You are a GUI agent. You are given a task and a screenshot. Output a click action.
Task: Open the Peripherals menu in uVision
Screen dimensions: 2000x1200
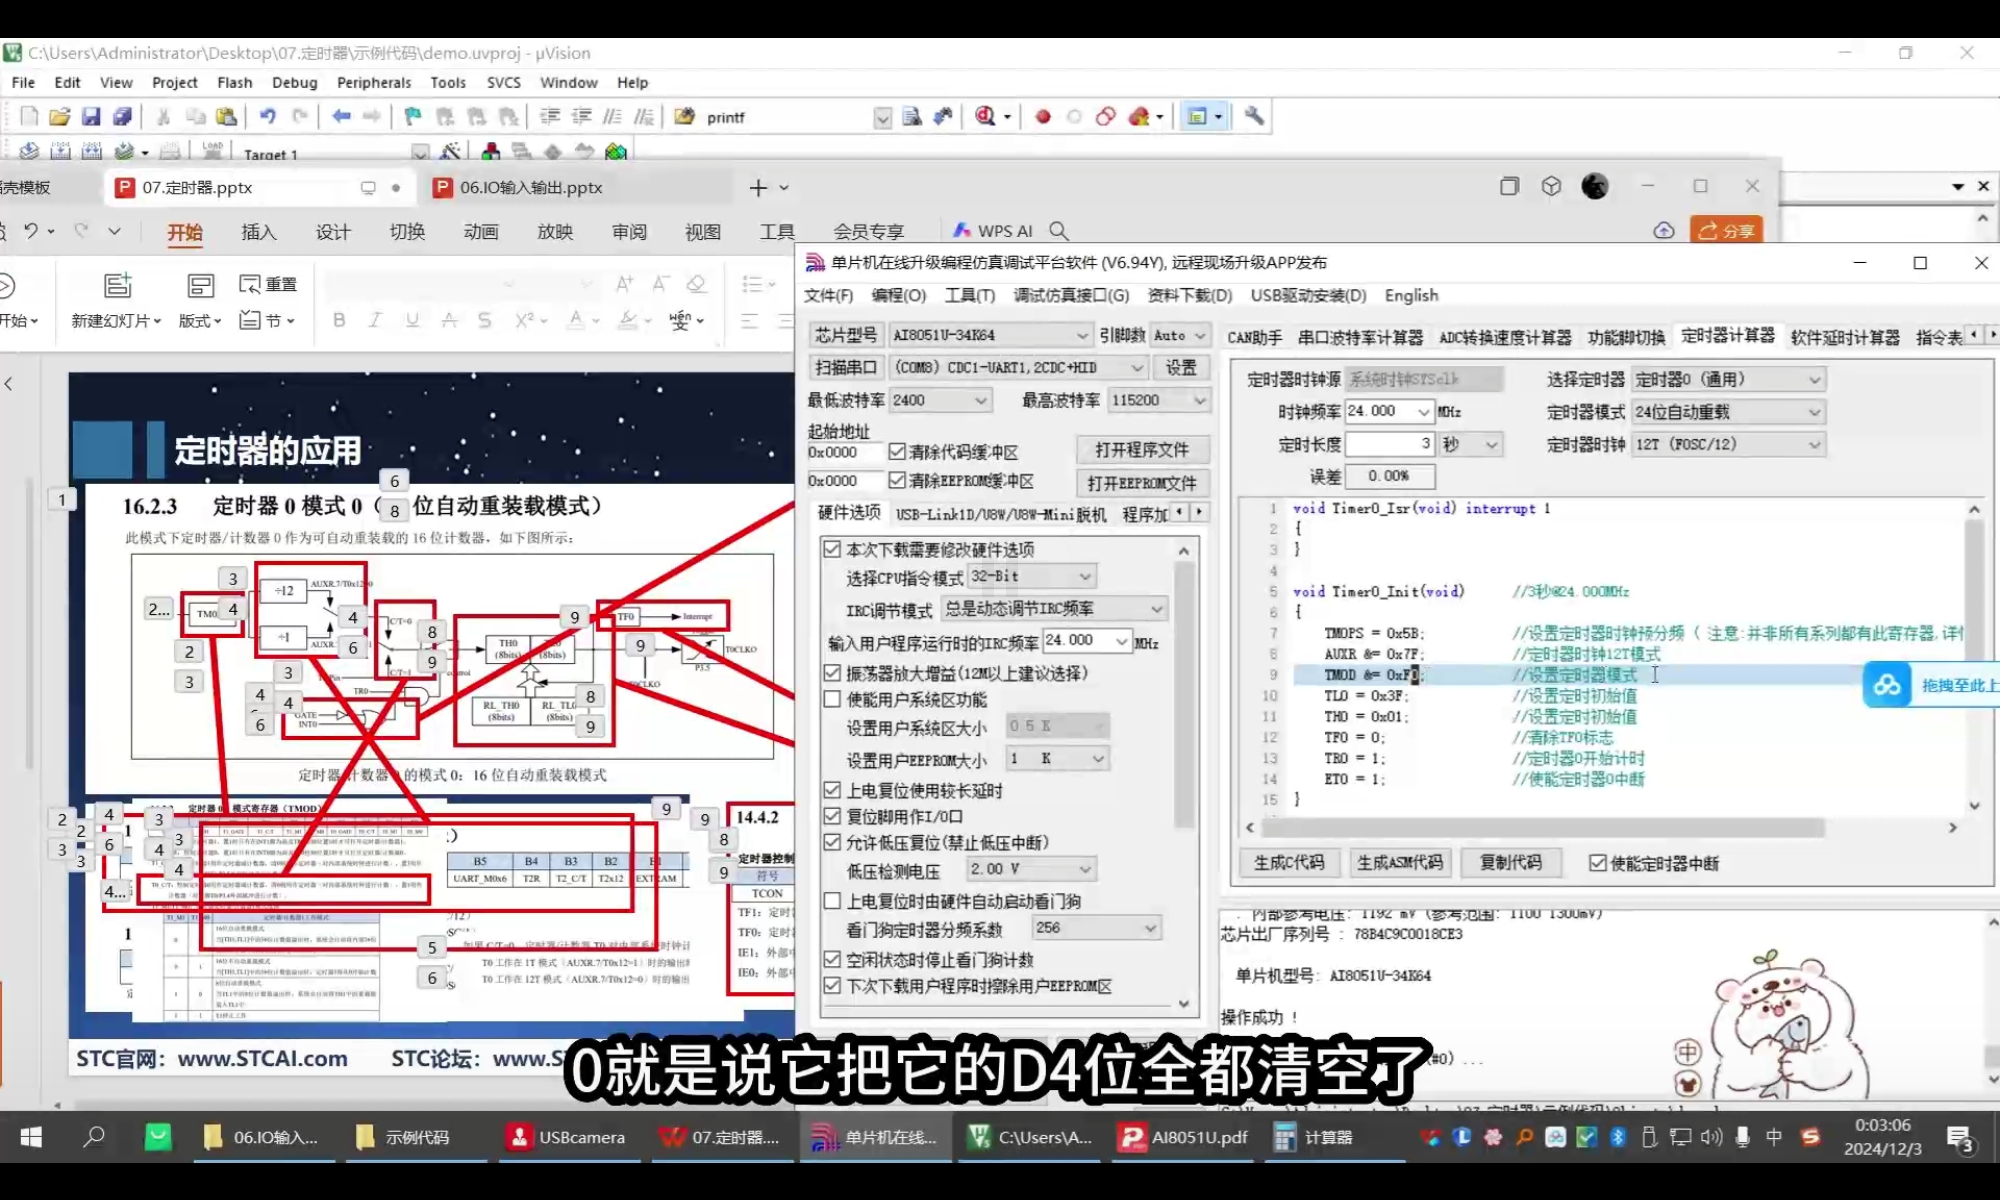(x=373, y=83)
